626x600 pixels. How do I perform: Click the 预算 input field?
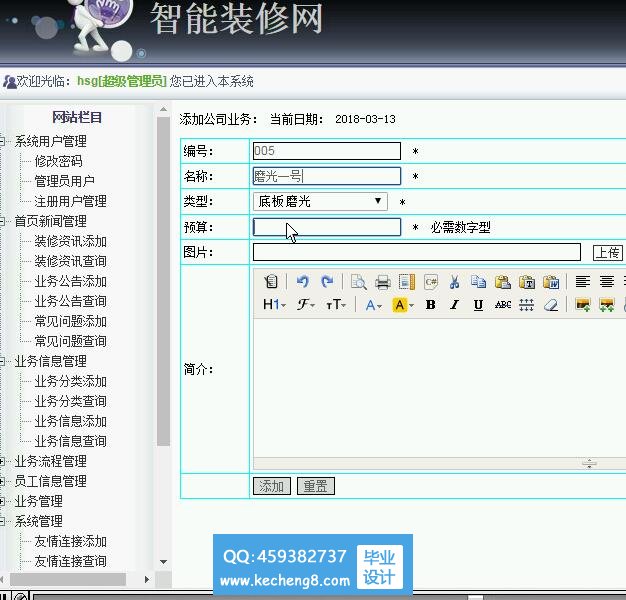[327, 227]
